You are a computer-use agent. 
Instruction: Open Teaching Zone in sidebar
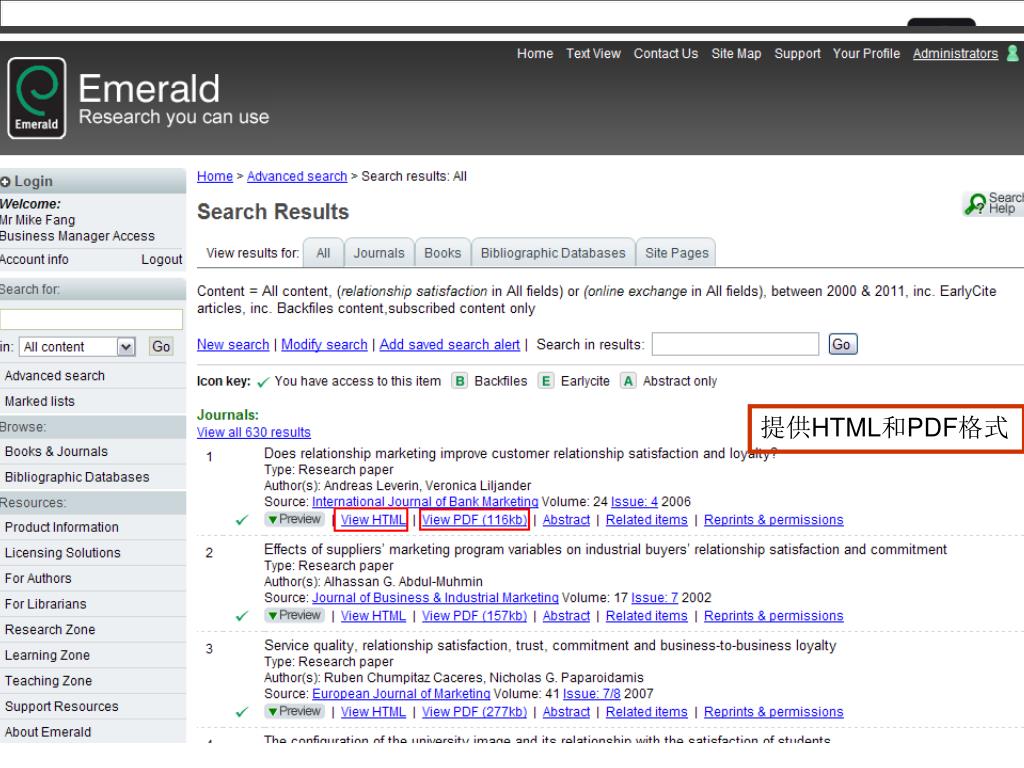coord(48,680)
